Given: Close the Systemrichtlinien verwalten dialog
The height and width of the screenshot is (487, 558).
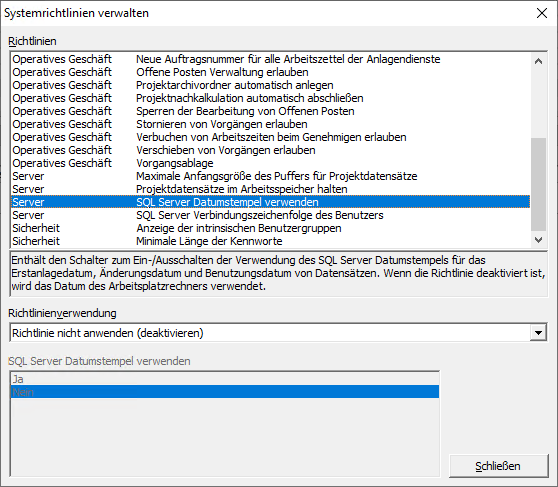Looking at the screenshot, I should pos(542,13).
